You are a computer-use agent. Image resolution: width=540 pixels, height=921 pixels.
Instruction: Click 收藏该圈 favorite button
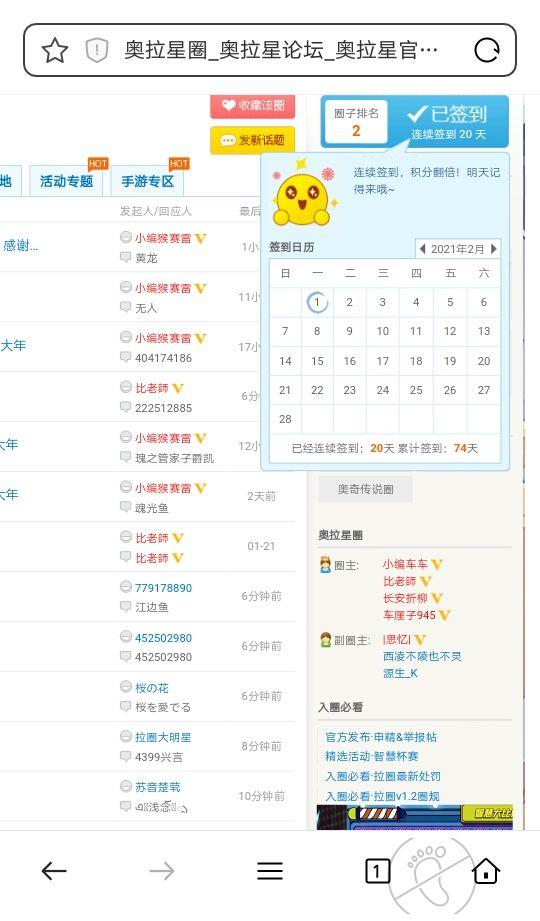click(253, 106)
